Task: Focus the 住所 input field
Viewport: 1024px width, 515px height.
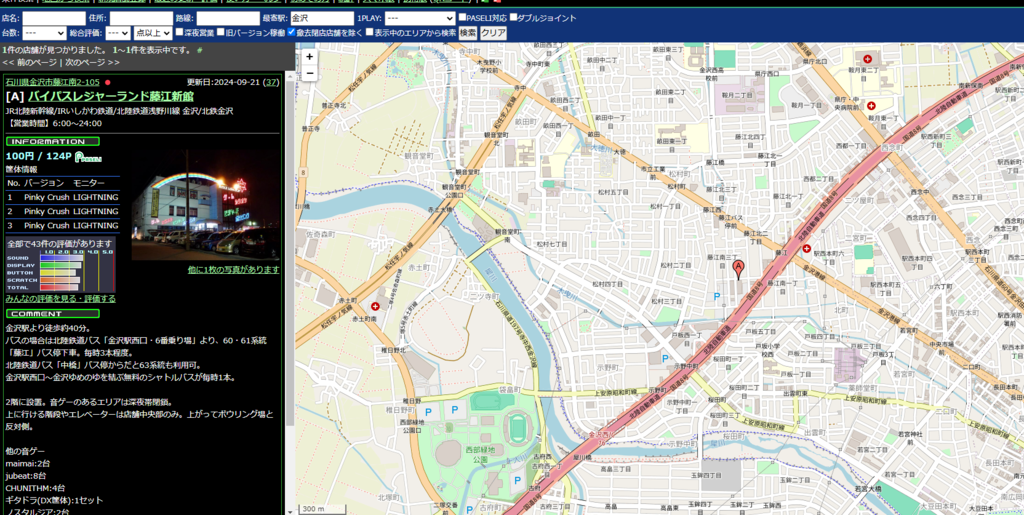Action: (x=141, y=18)
